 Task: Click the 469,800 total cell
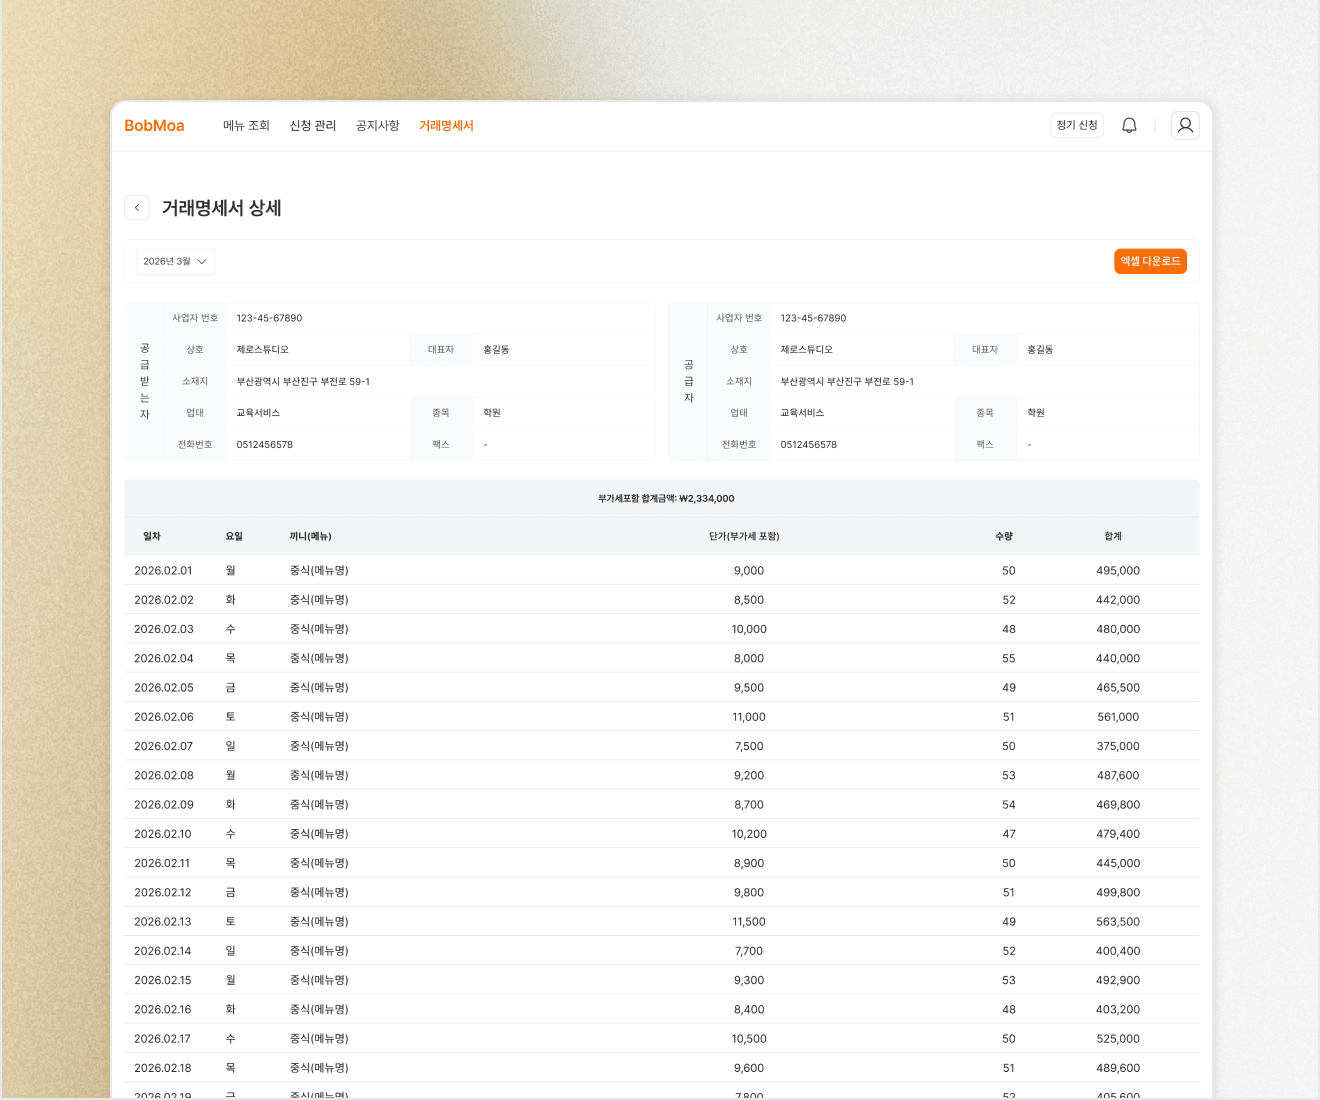pyautogui.click(x=1118, y=805)
